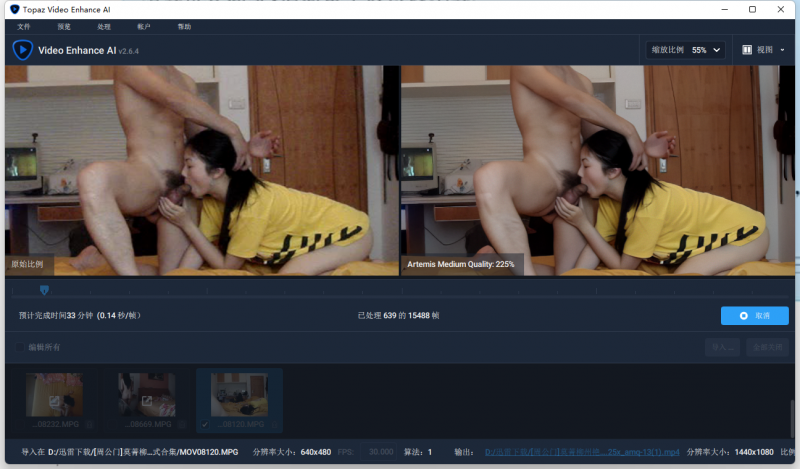Toggle the 编辑所有 checkbox

pos(19,347)
